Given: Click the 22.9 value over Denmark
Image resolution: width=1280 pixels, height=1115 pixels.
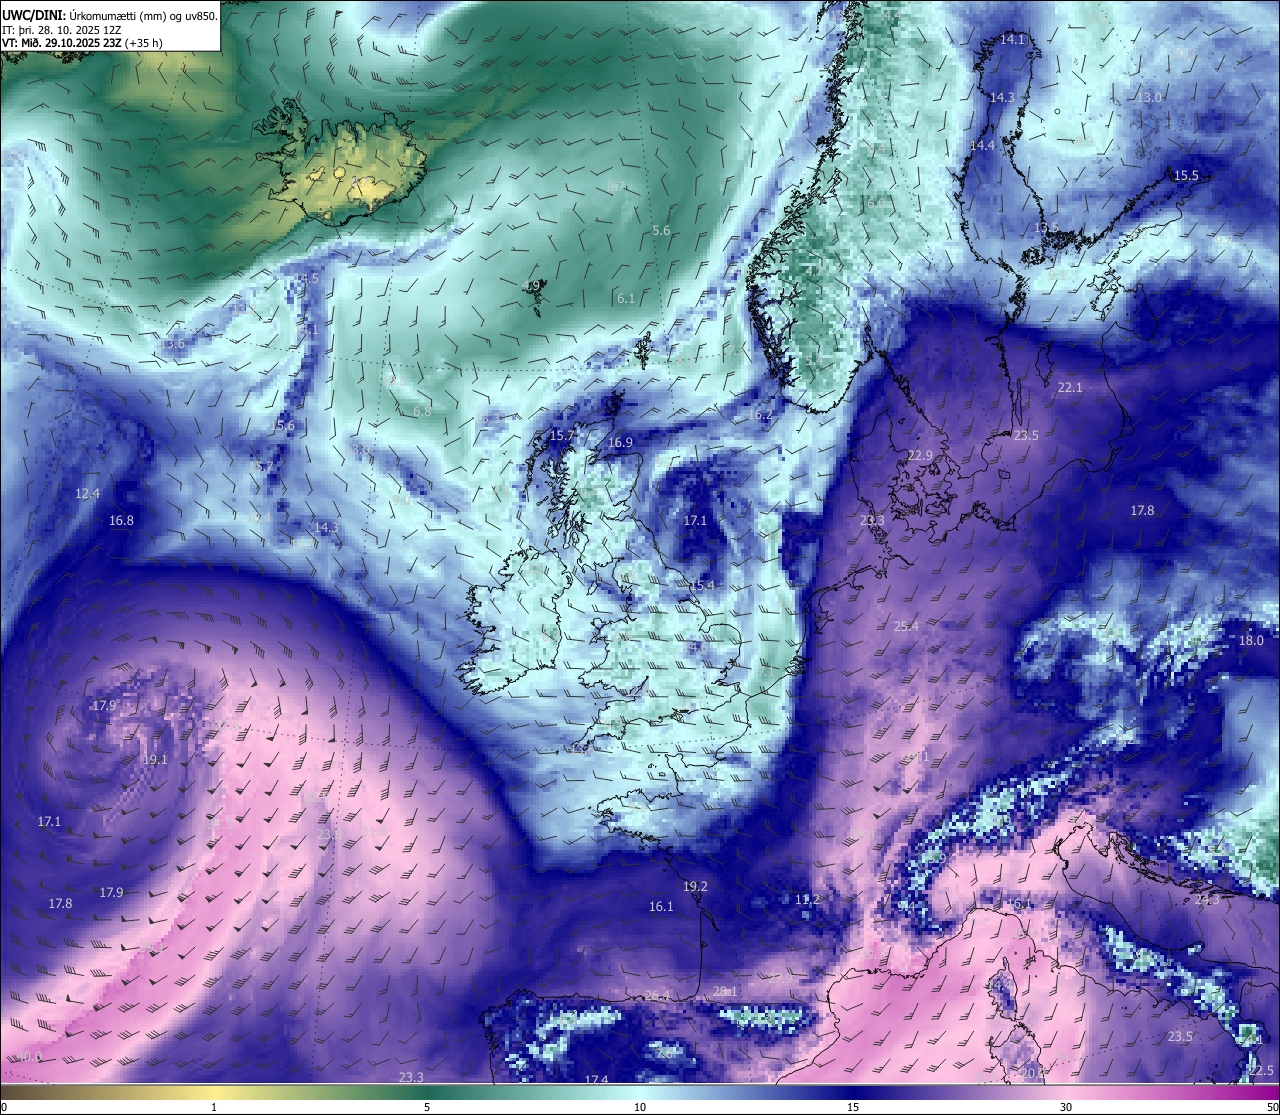Looking at the screenshot, I should pyautogui.click(x=920, y=455).
